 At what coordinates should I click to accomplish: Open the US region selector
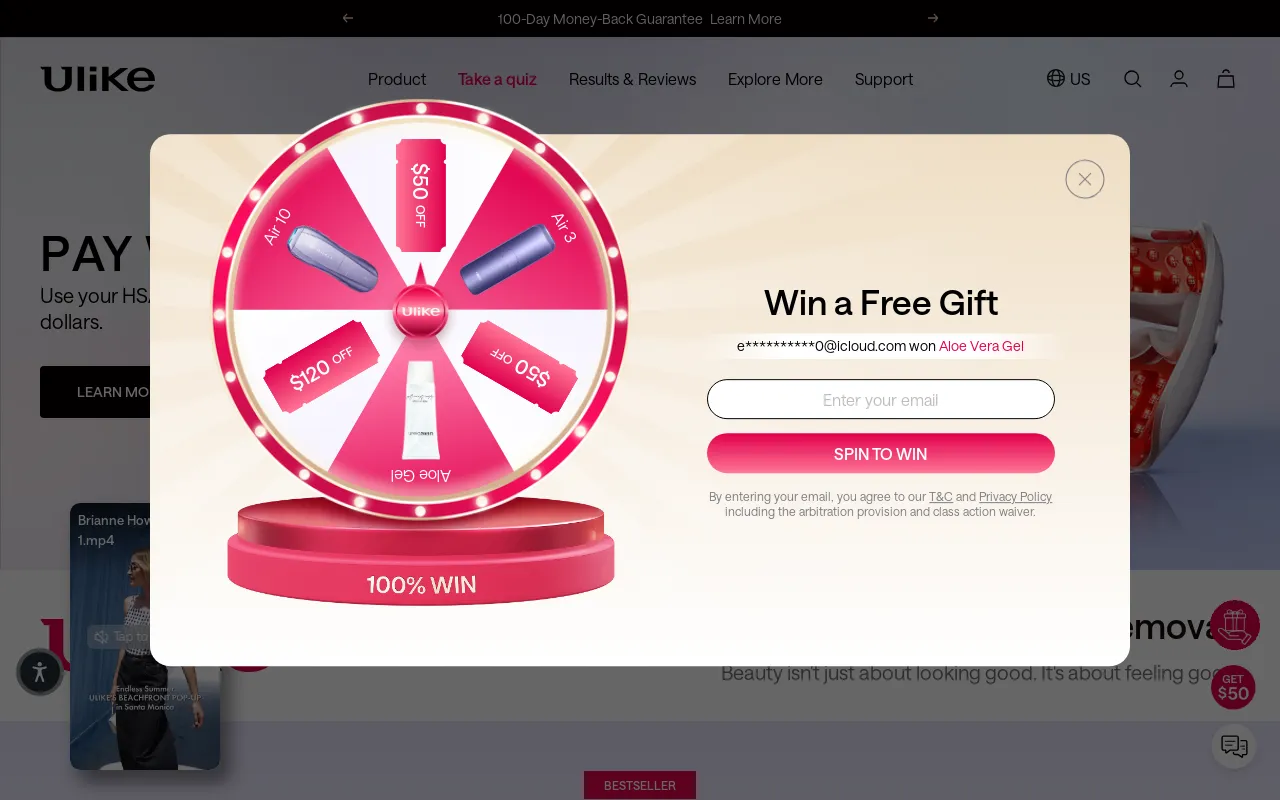[x=1068, y=79]
